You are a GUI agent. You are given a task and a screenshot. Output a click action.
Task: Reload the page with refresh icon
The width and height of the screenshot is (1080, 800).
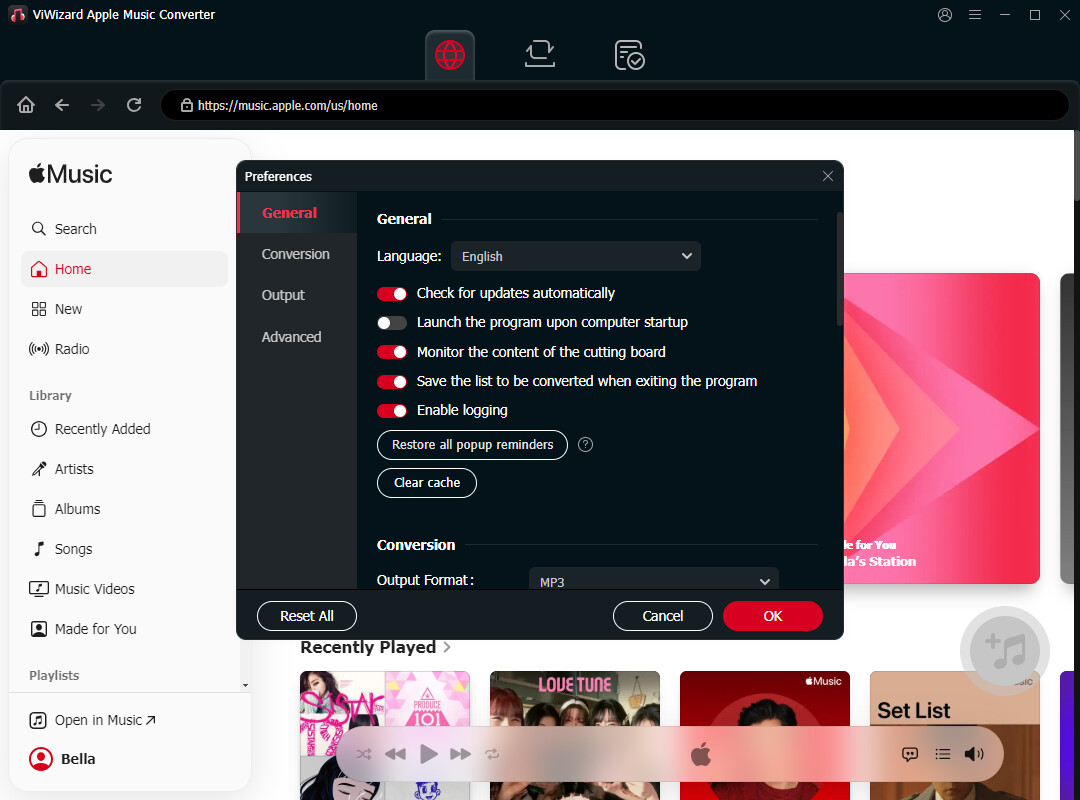[134, 105]
